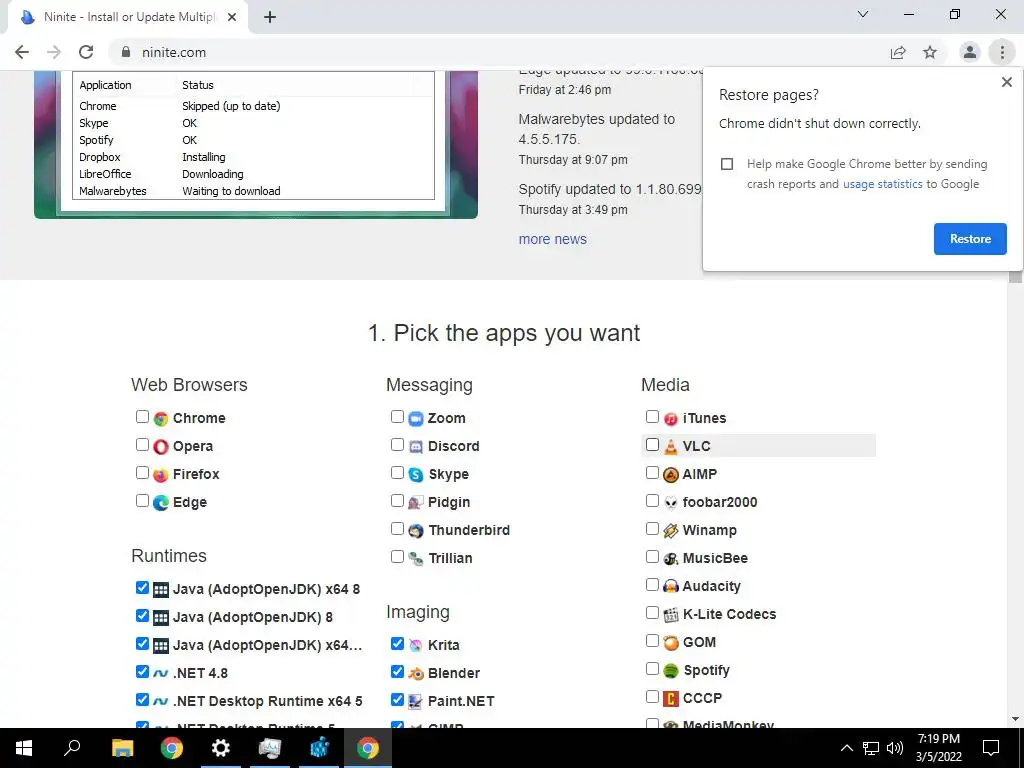Click the Discord icon under Messaging

coord(416,447)
